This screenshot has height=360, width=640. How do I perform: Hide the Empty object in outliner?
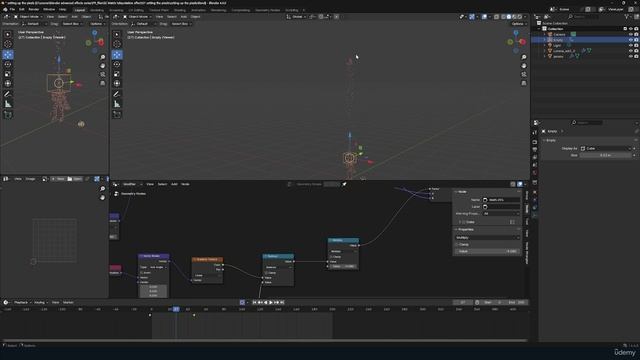[631, 40]
